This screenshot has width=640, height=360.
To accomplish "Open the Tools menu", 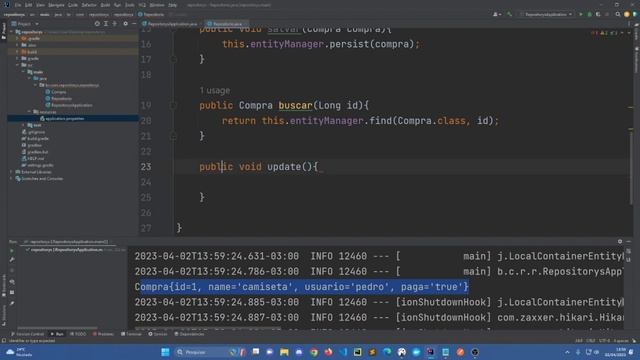I will (x=130, y=5).
